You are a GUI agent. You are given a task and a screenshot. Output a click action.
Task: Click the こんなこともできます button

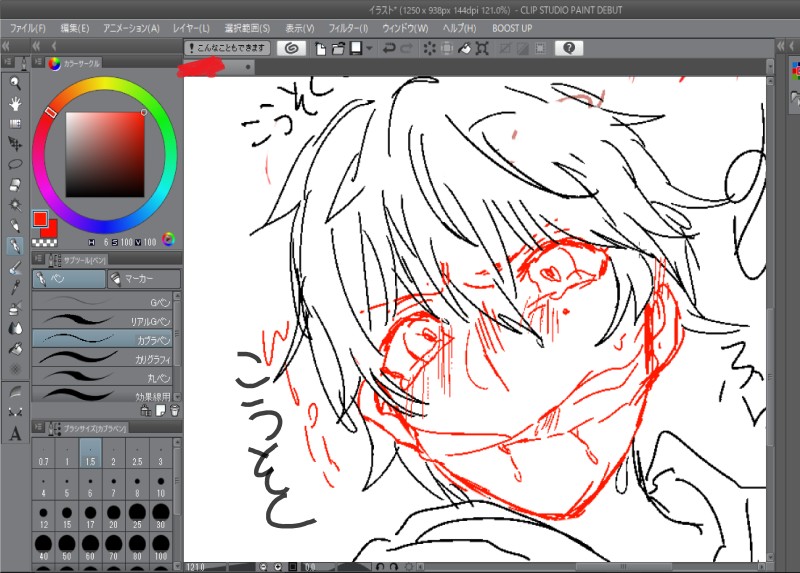tap(227, 48)
